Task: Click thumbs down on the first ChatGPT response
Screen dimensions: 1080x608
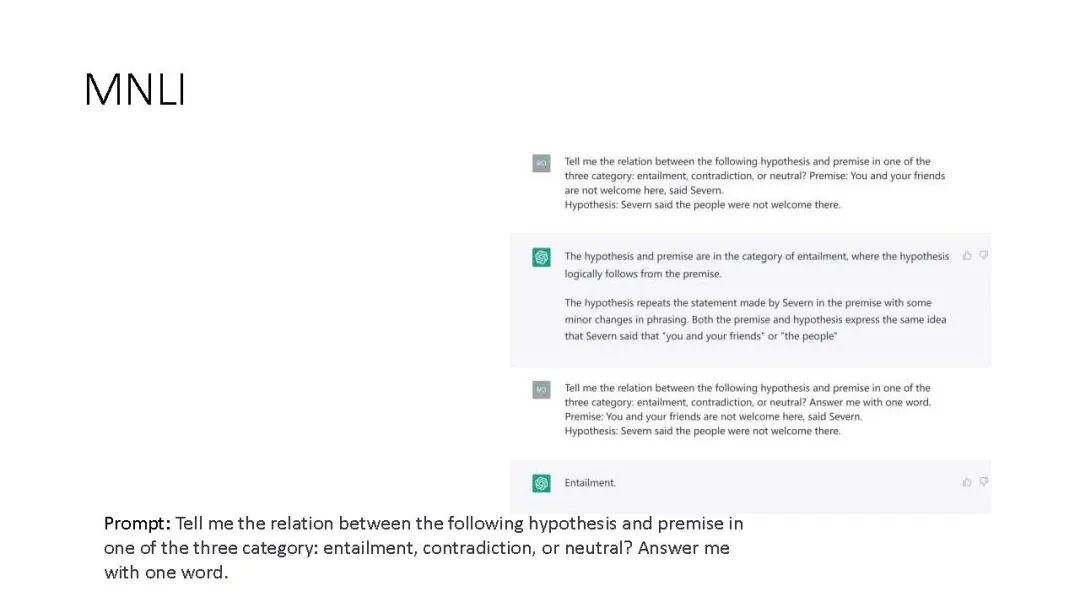Action: click(984, 255)
